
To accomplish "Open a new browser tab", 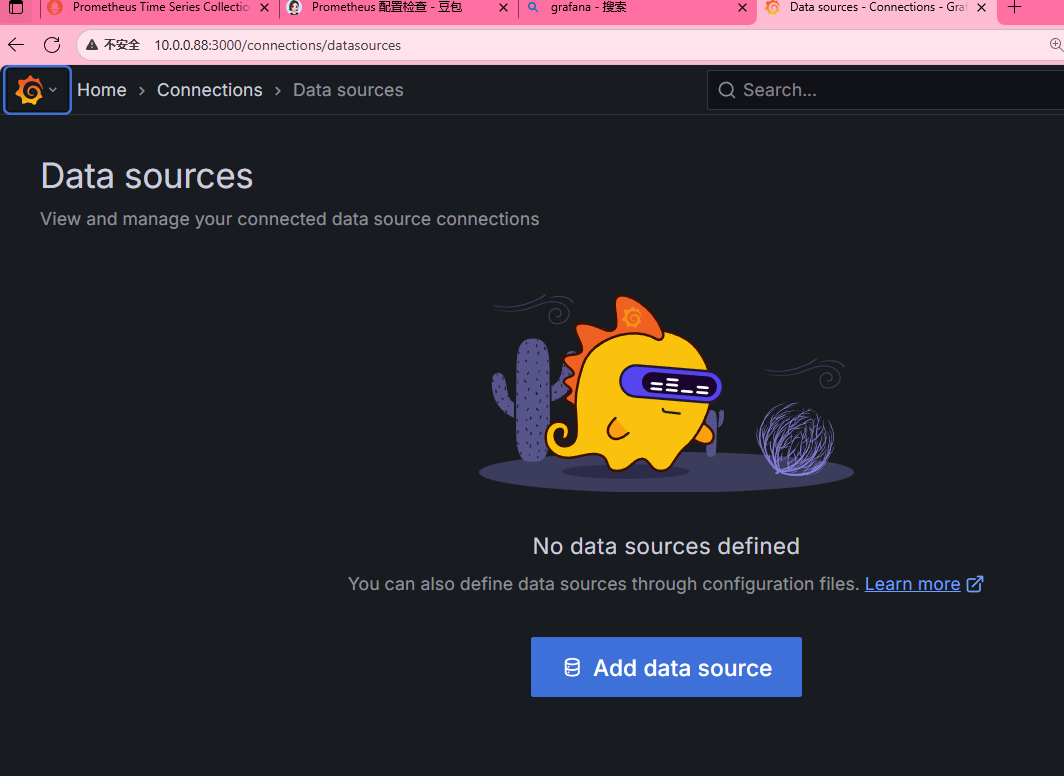I will (1014, 7).
